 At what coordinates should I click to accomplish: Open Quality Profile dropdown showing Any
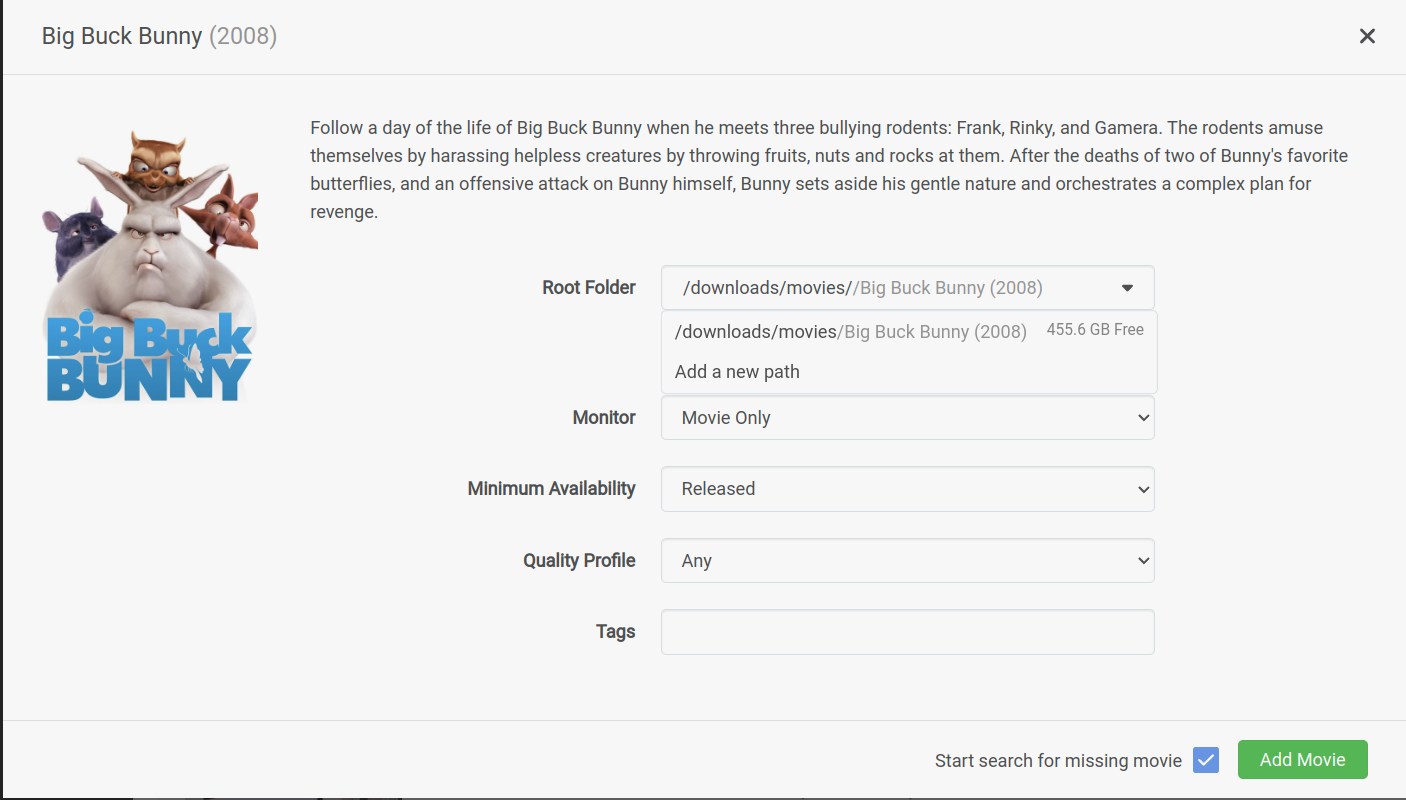click(908, 561)
